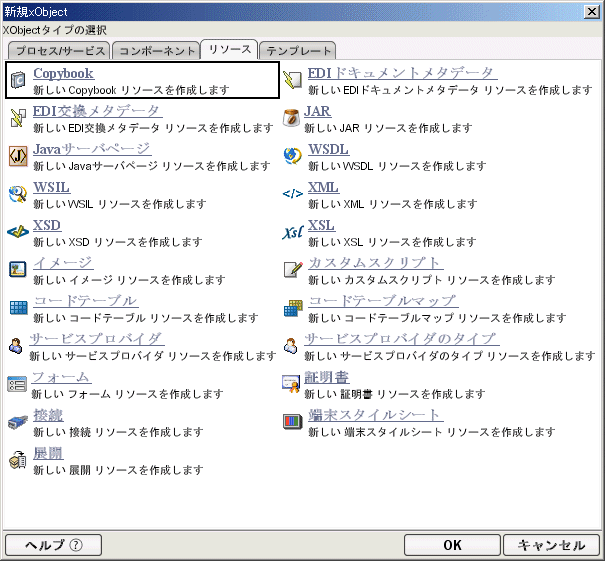Click the サービスプロバイダ person icon
This screenshot has width=605, height=561.
point(16,346)
